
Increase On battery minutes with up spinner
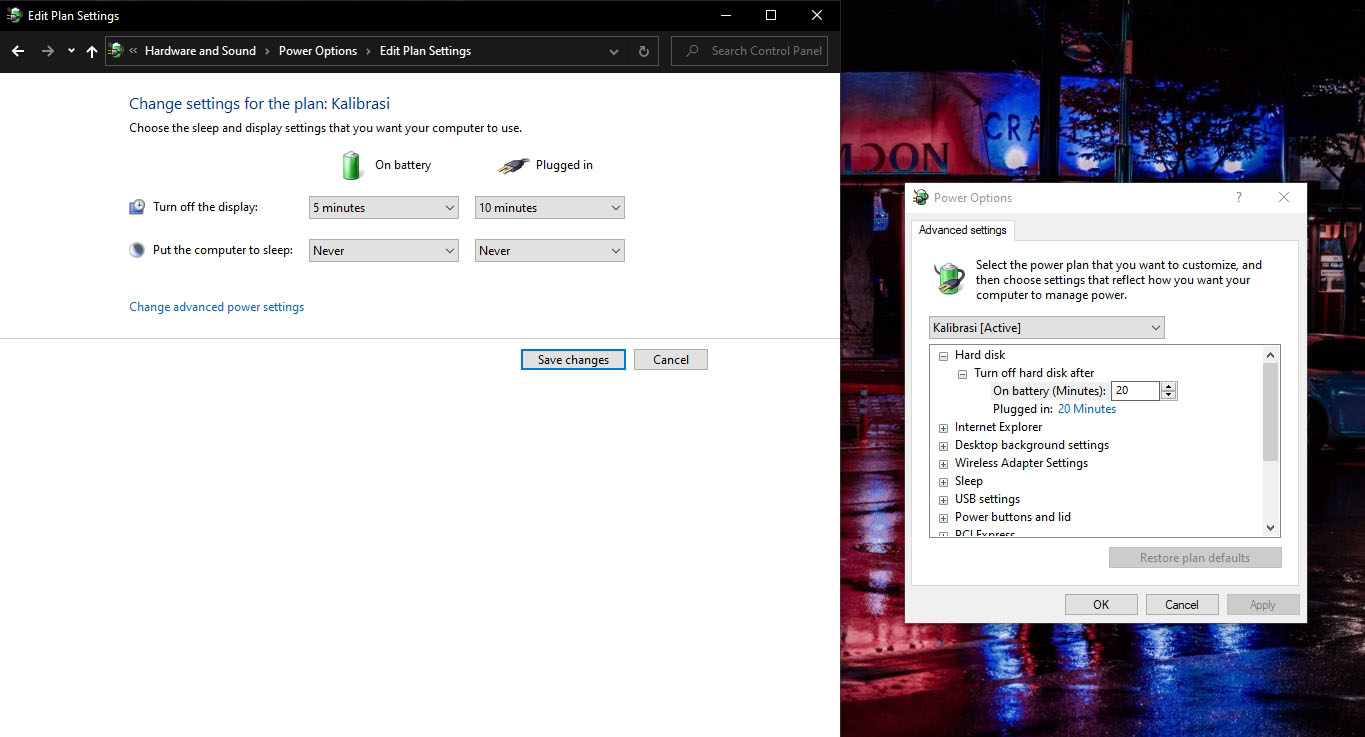click(x=1169, y=387)
